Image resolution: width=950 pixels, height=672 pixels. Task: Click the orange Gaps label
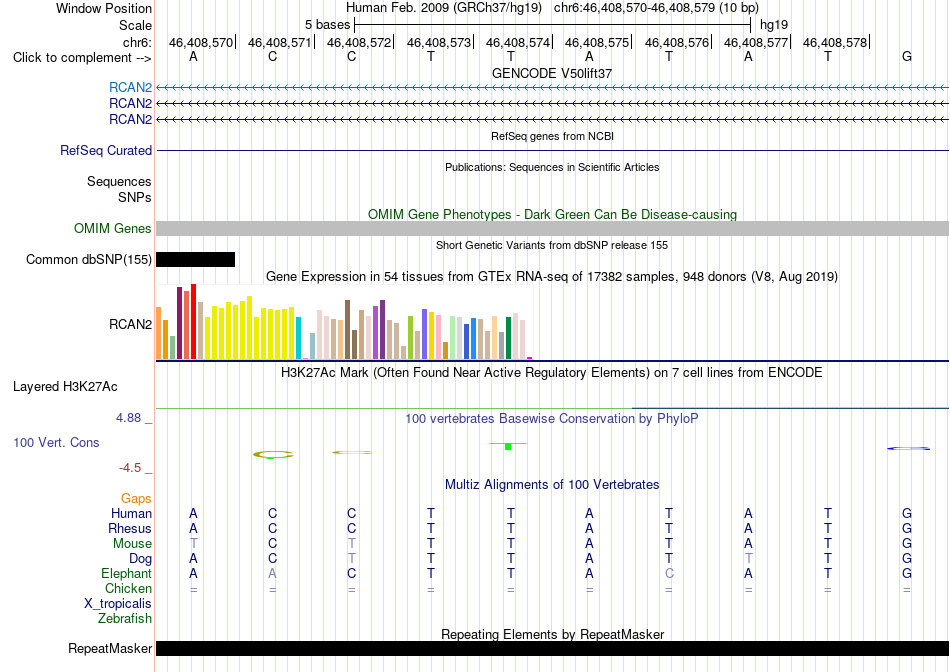click(136, 498)
